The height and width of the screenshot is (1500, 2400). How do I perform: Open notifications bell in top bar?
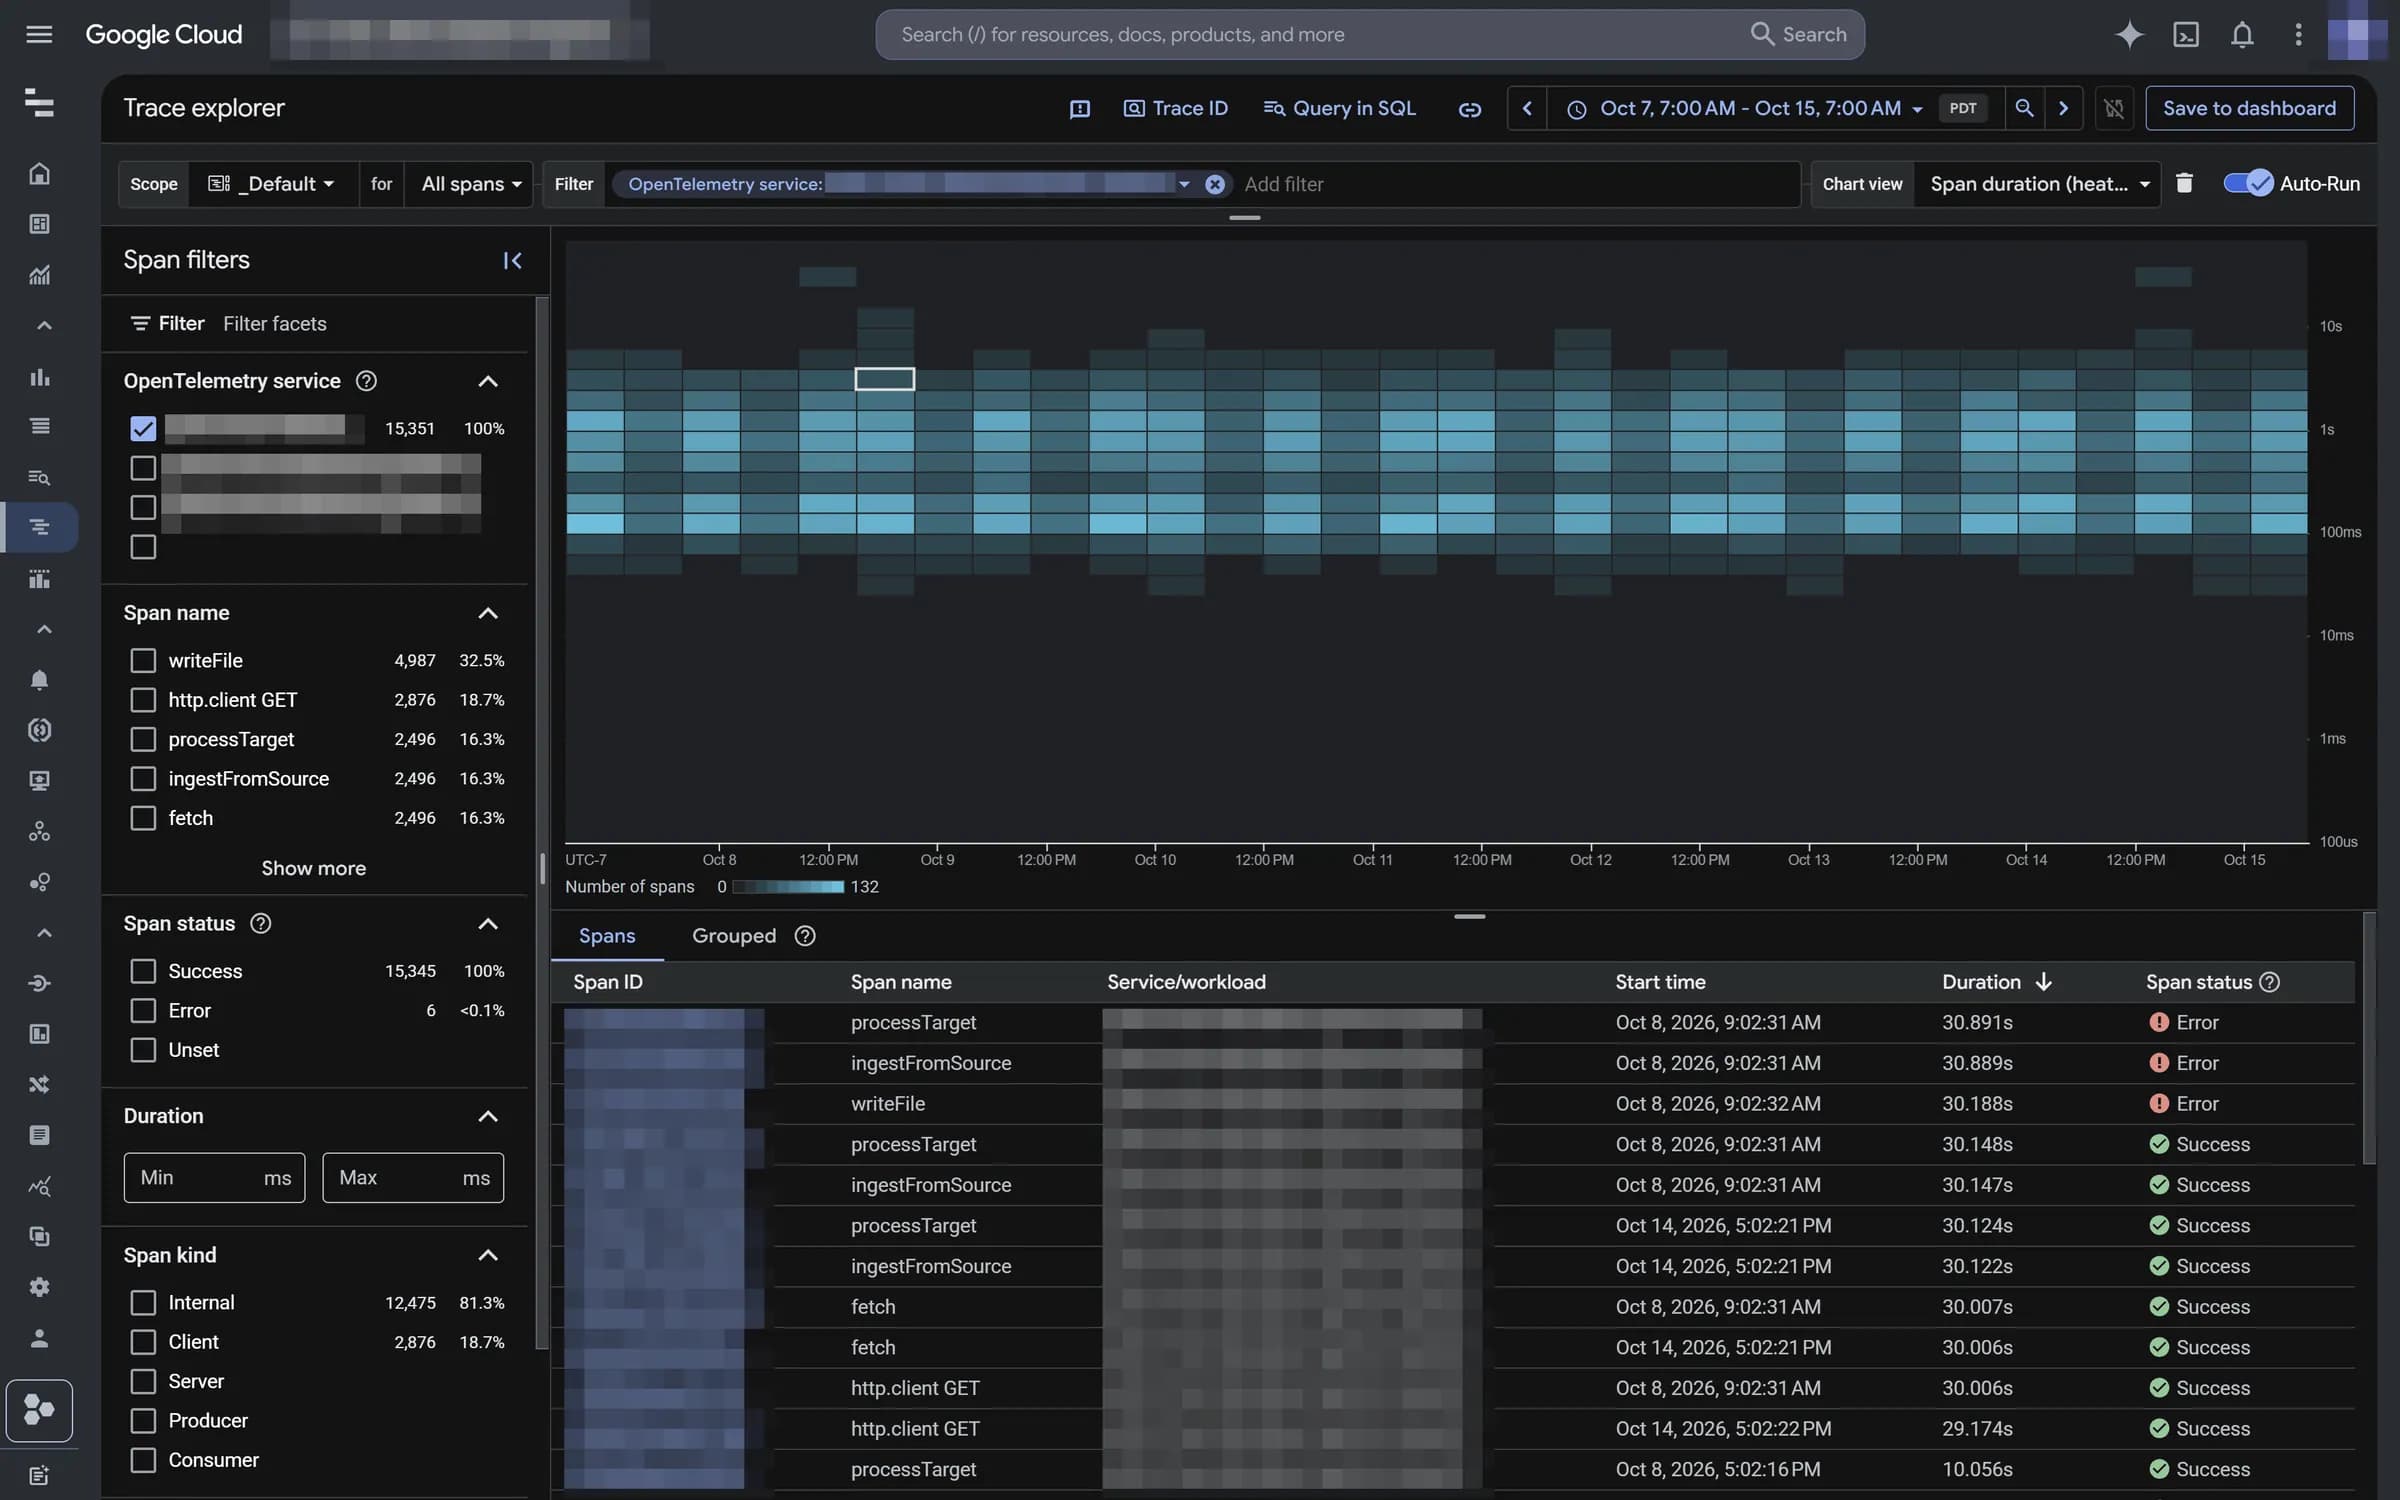tap(2242, 34)
